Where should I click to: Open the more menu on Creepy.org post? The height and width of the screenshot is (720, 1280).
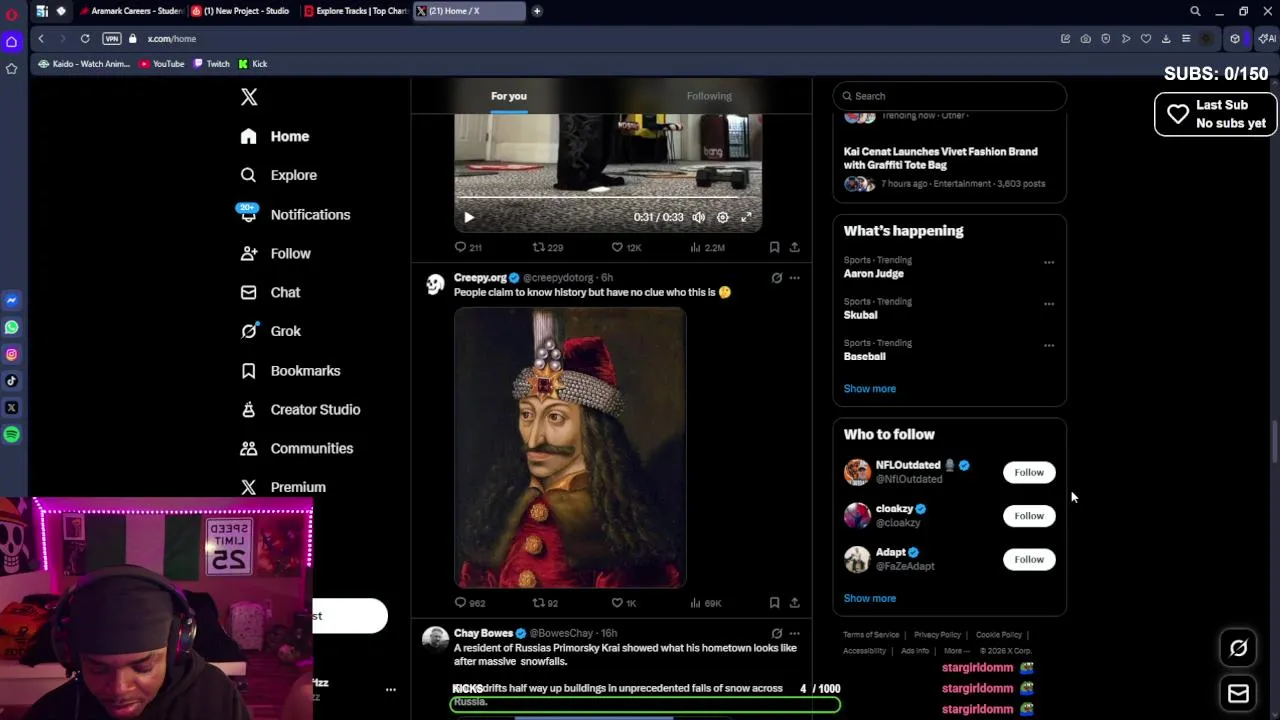794,278
